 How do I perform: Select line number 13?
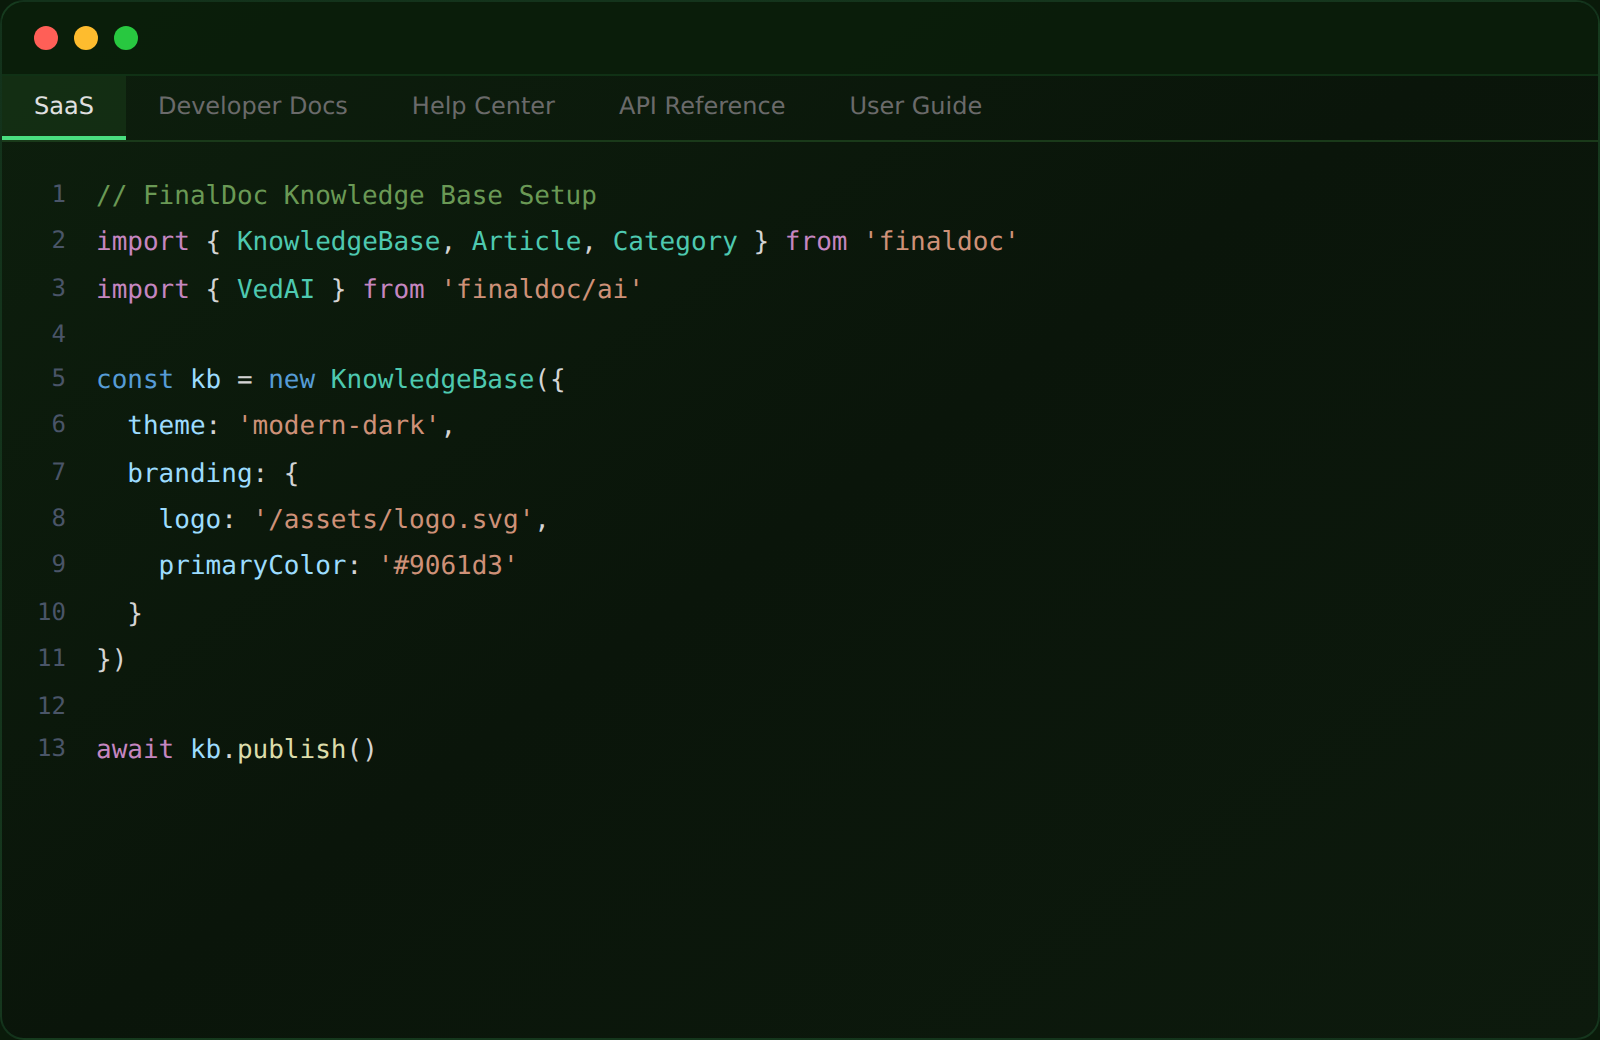(x=52, y=748)
